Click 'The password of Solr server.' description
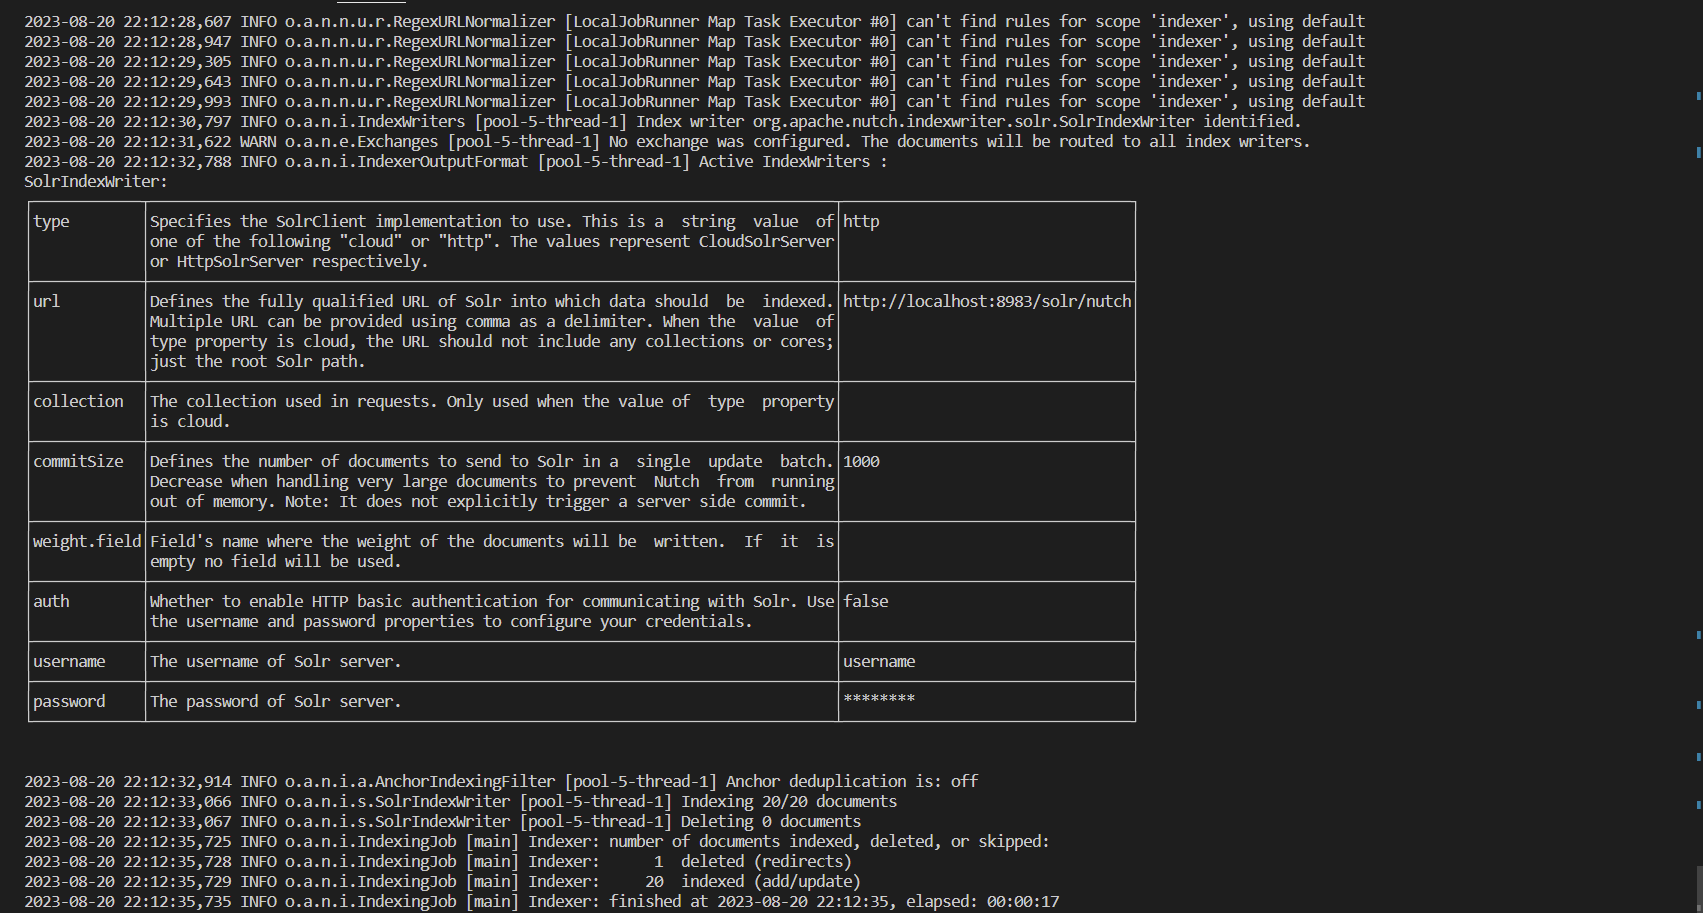This screenshot has width=1703, height=913. pos(275,701)
